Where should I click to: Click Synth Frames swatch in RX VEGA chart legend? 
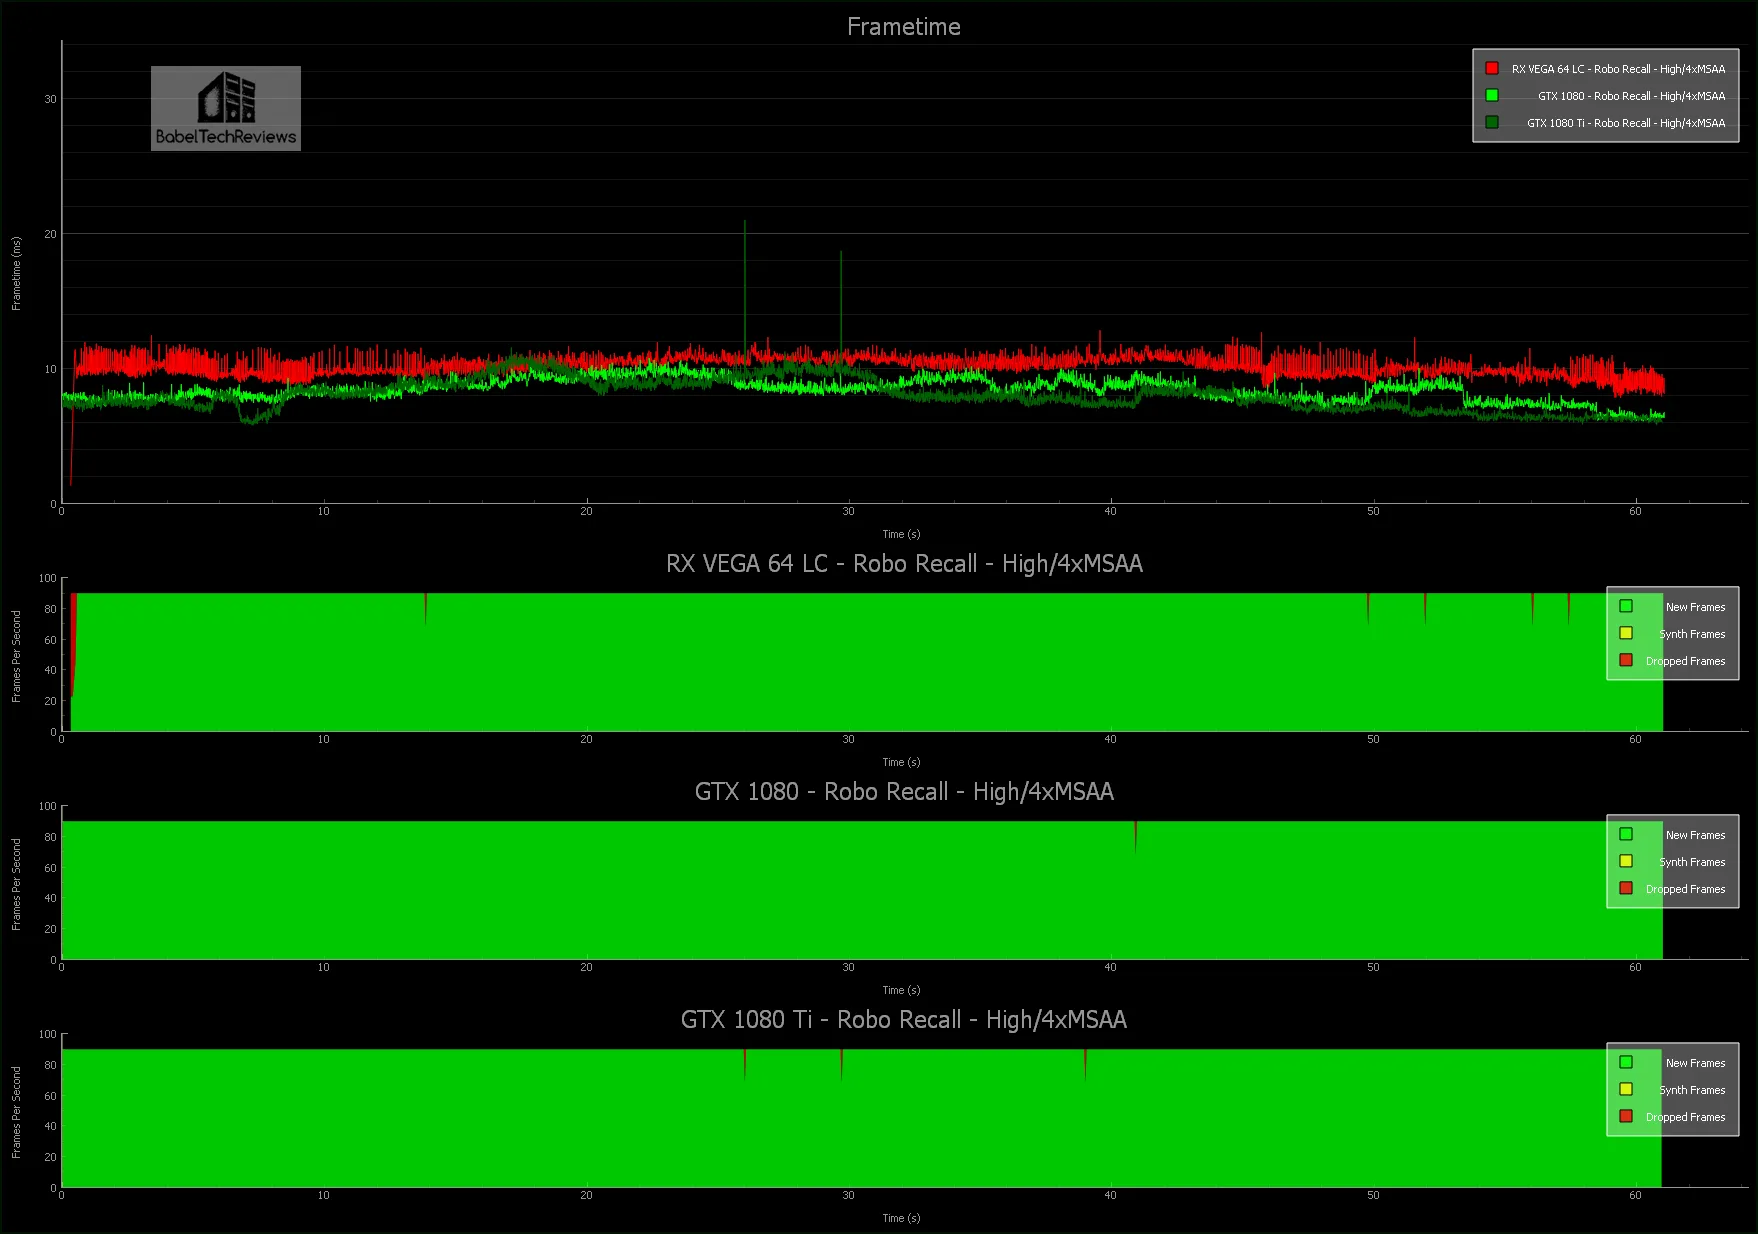(1626, 633)
